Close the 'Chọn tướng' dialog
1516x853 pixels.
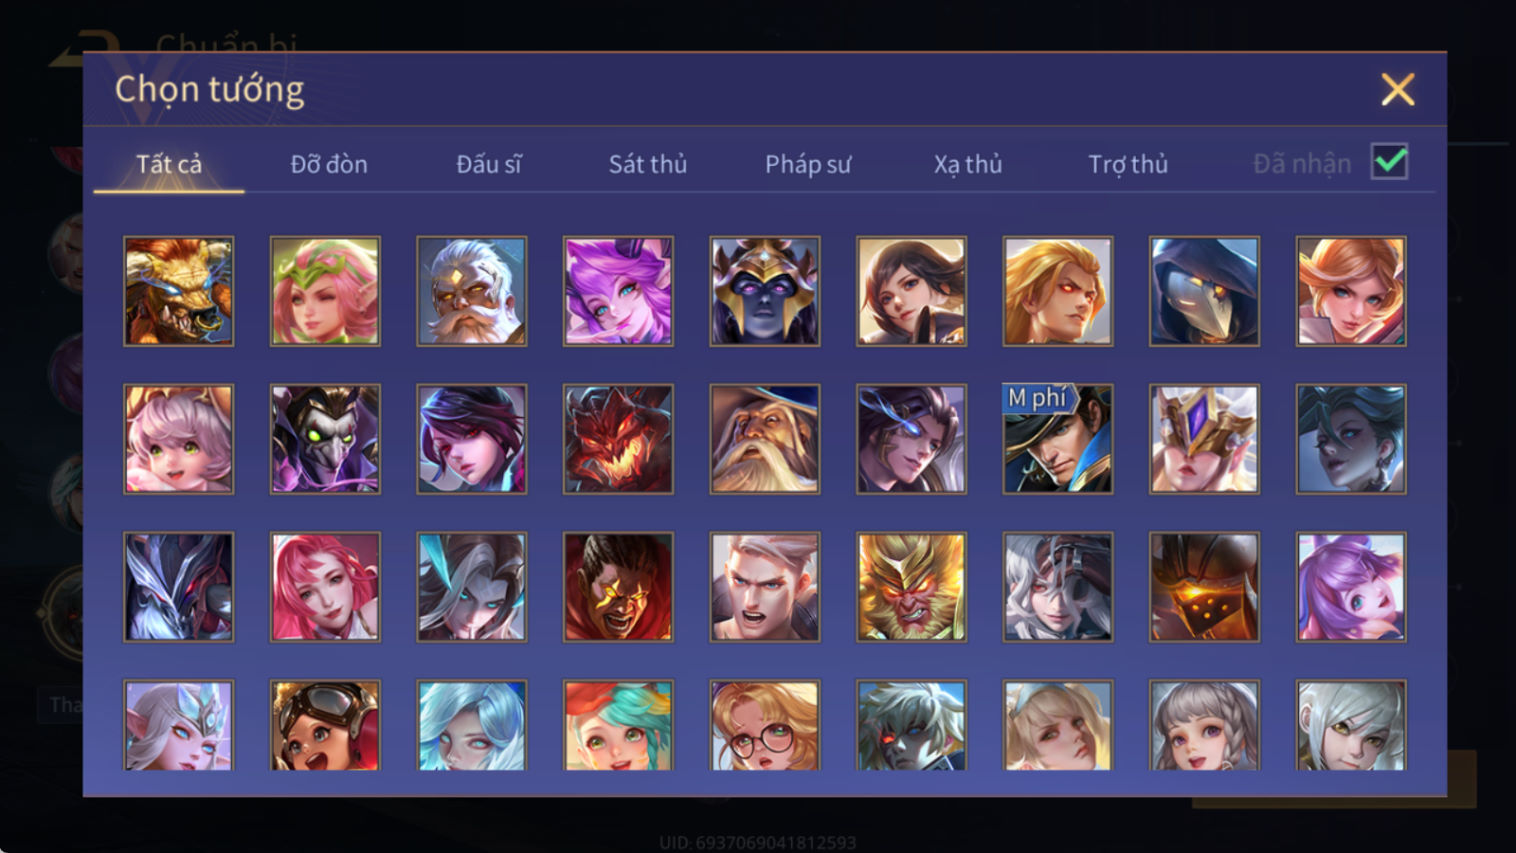point(1397,90)
